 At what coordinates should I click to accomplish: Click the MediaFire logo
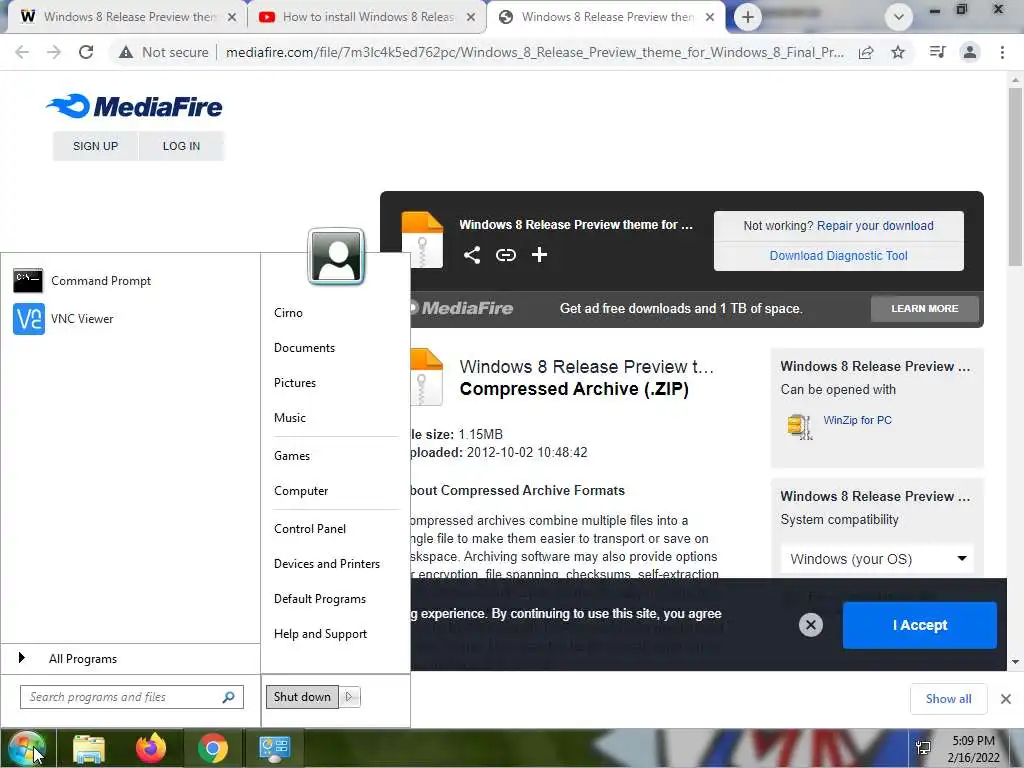pyautogui.click(x=135, y=106)
